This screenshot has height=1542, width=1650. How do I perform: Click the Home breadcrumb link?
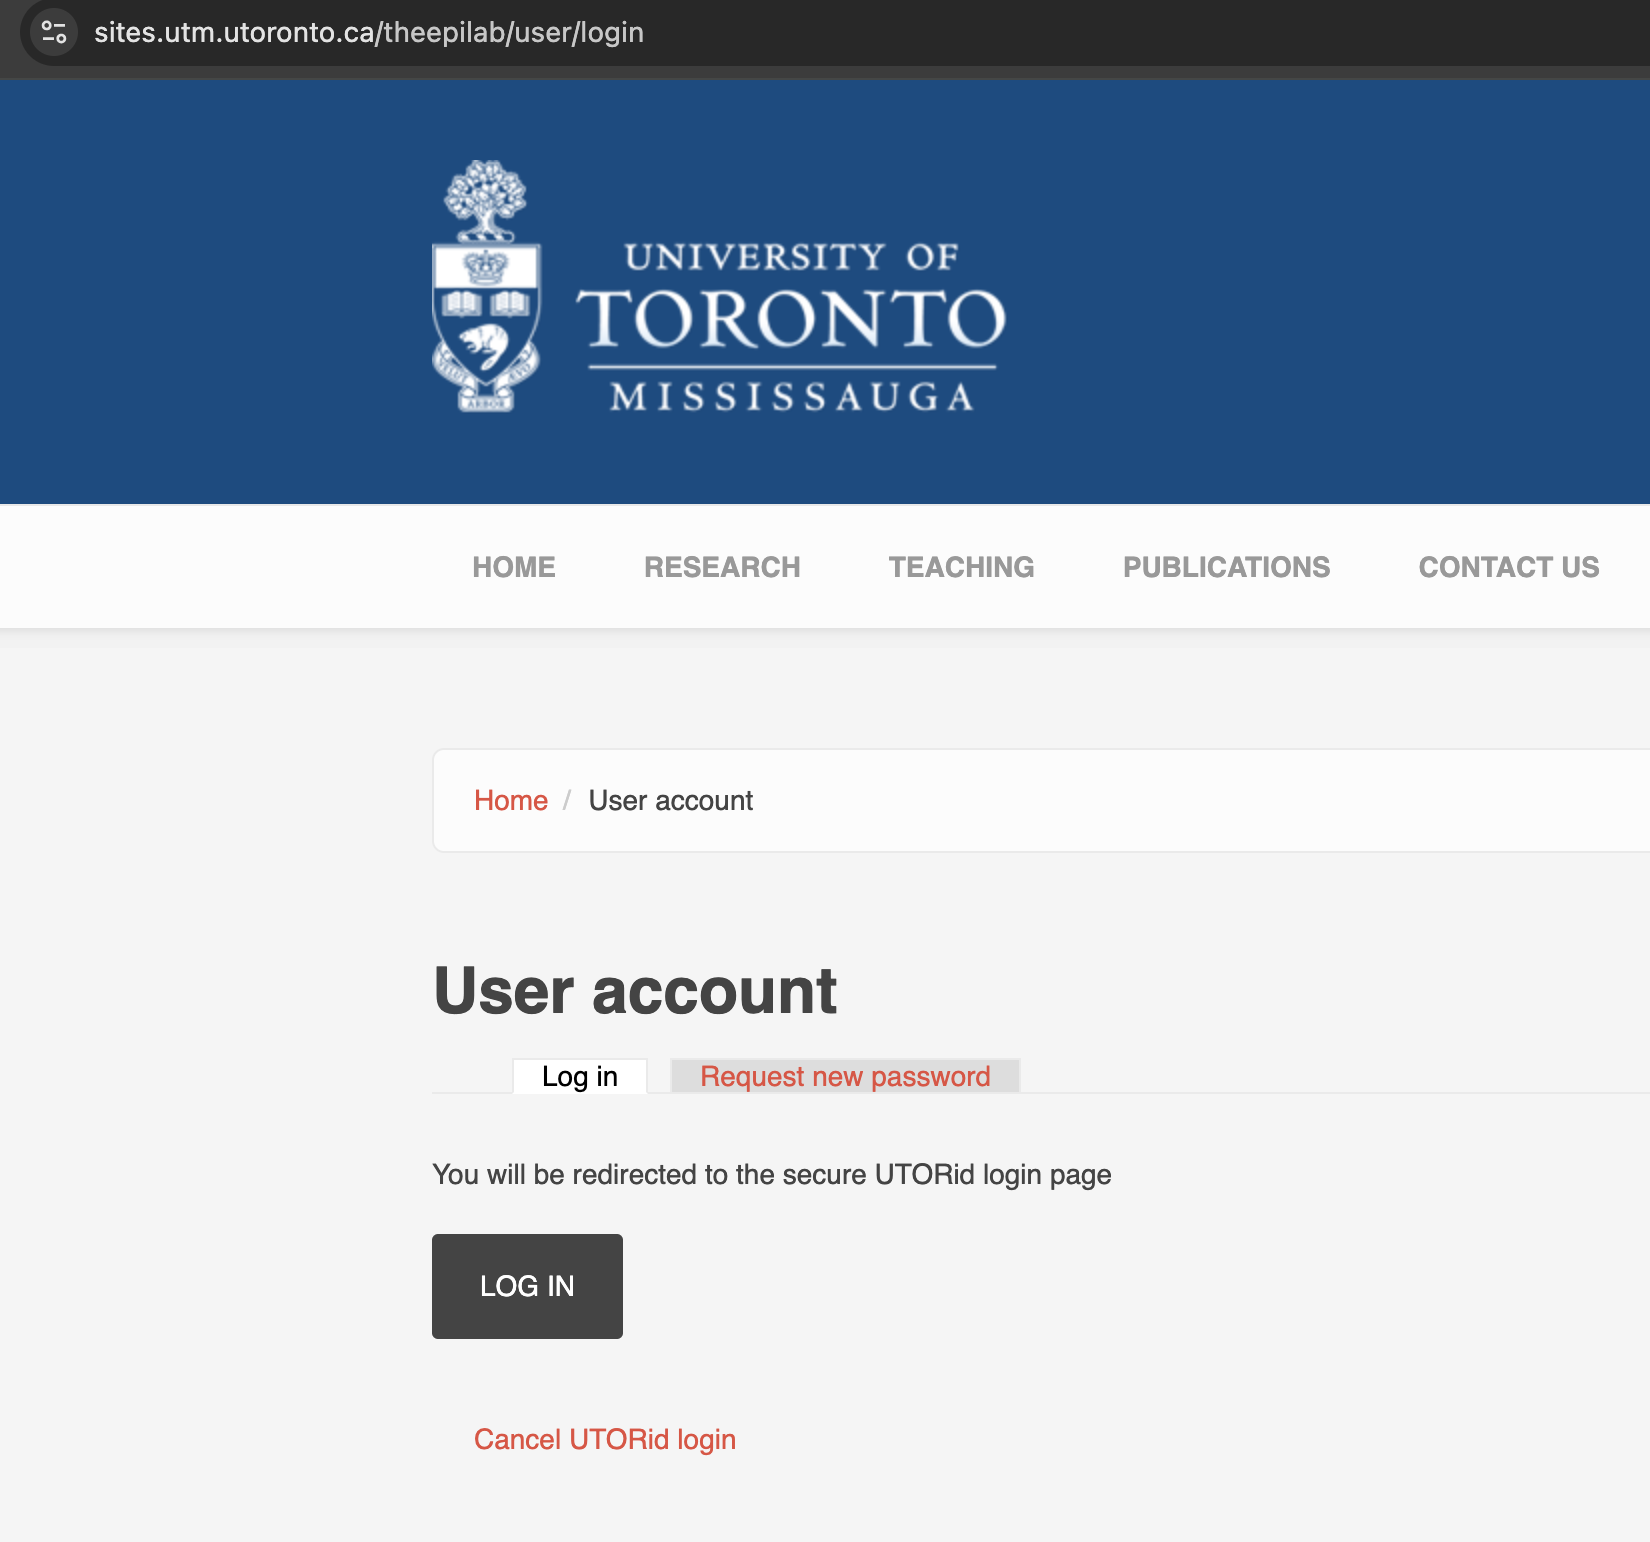point(510,801)
